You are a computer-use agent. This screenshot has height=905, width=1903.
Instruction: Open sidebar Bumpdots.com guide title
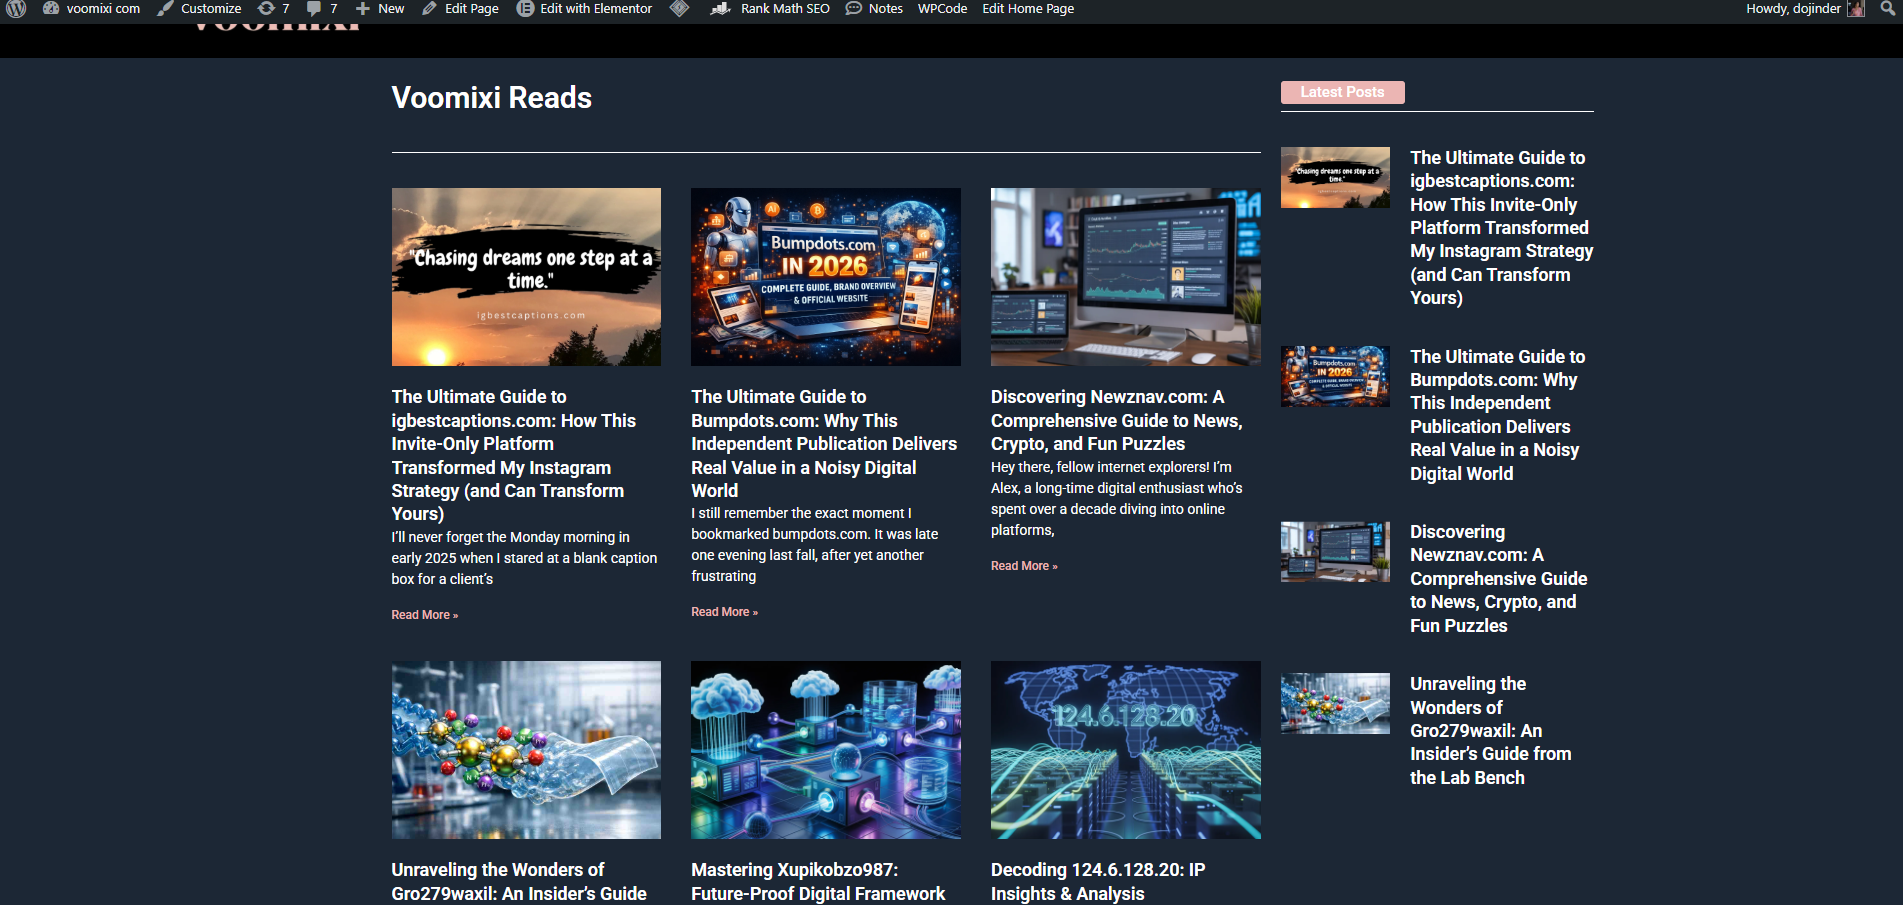[x=1498, y=415]
